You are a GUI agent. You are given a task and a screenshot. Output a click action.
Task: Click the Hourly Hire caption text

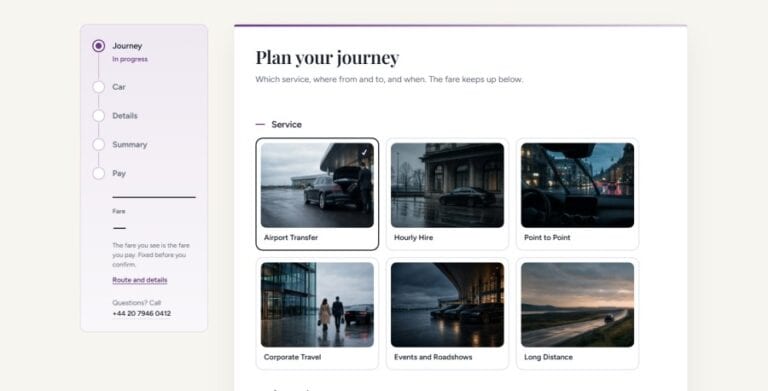413,238
